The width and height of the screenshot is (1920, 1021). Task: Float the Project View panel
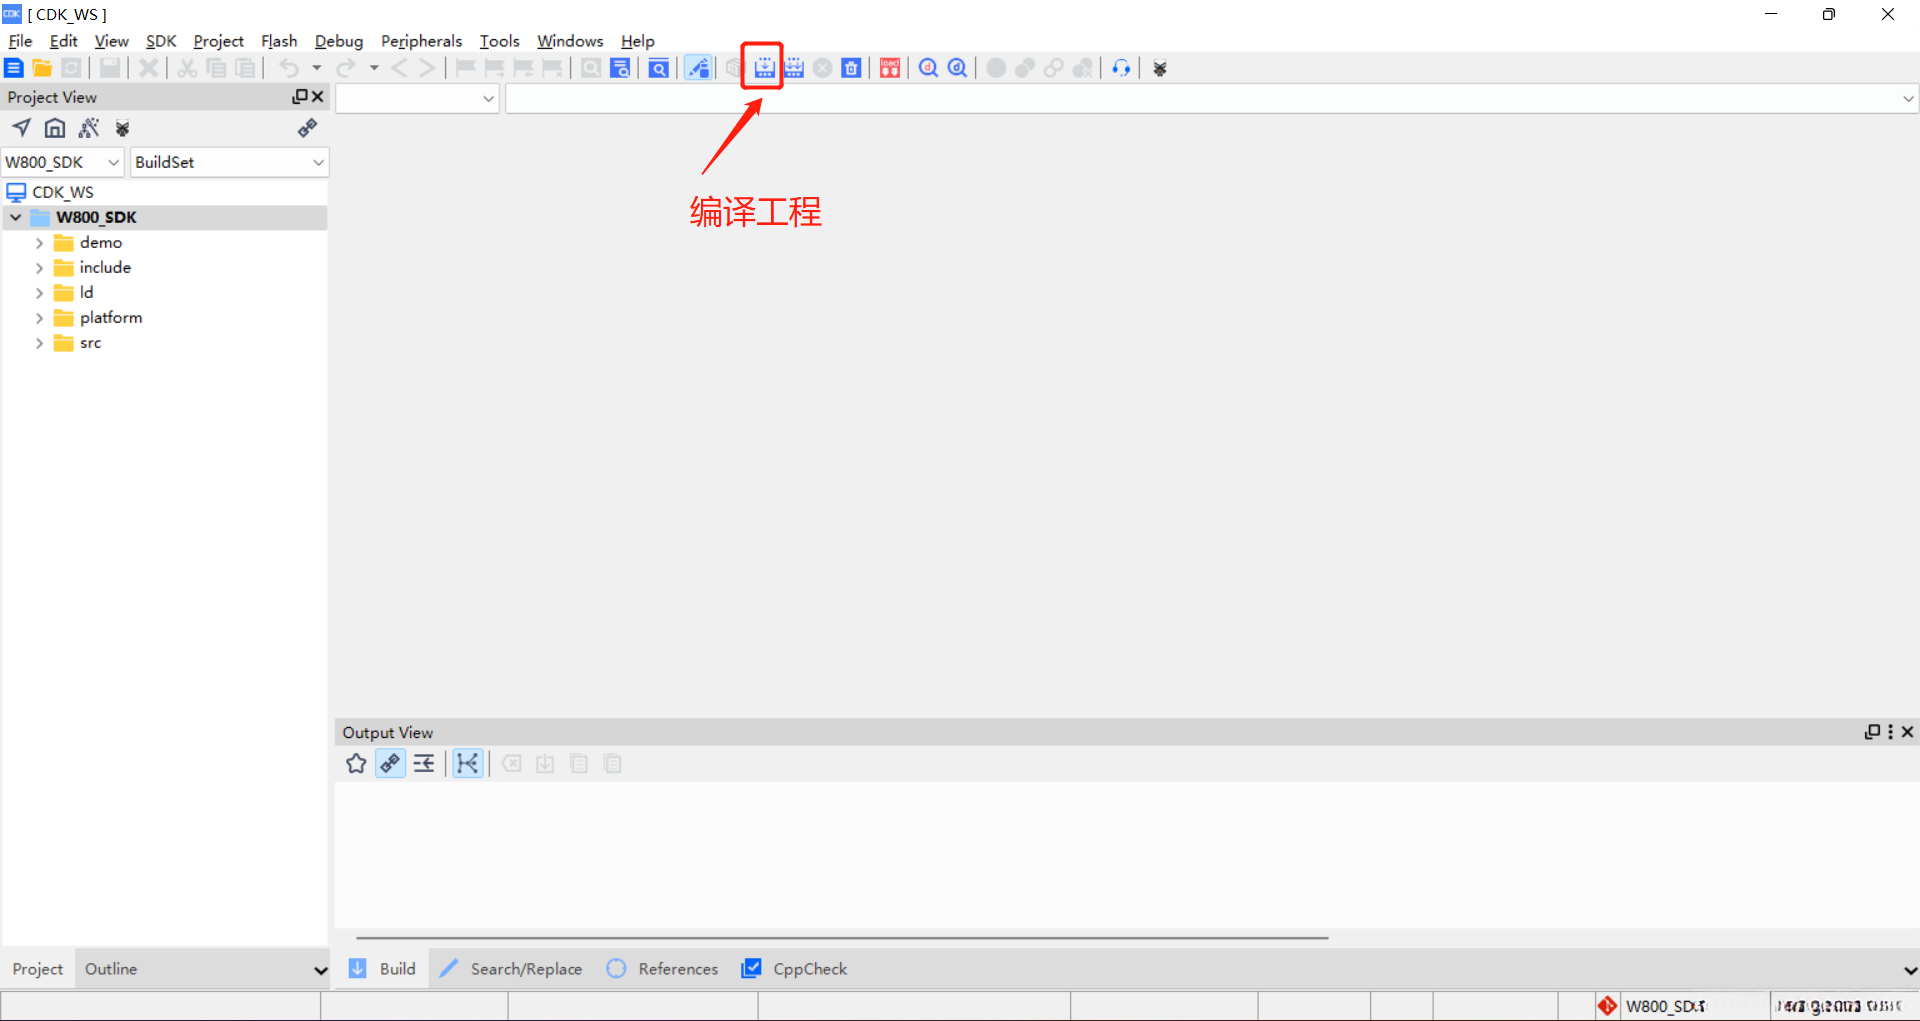click(x=299, y=97)
